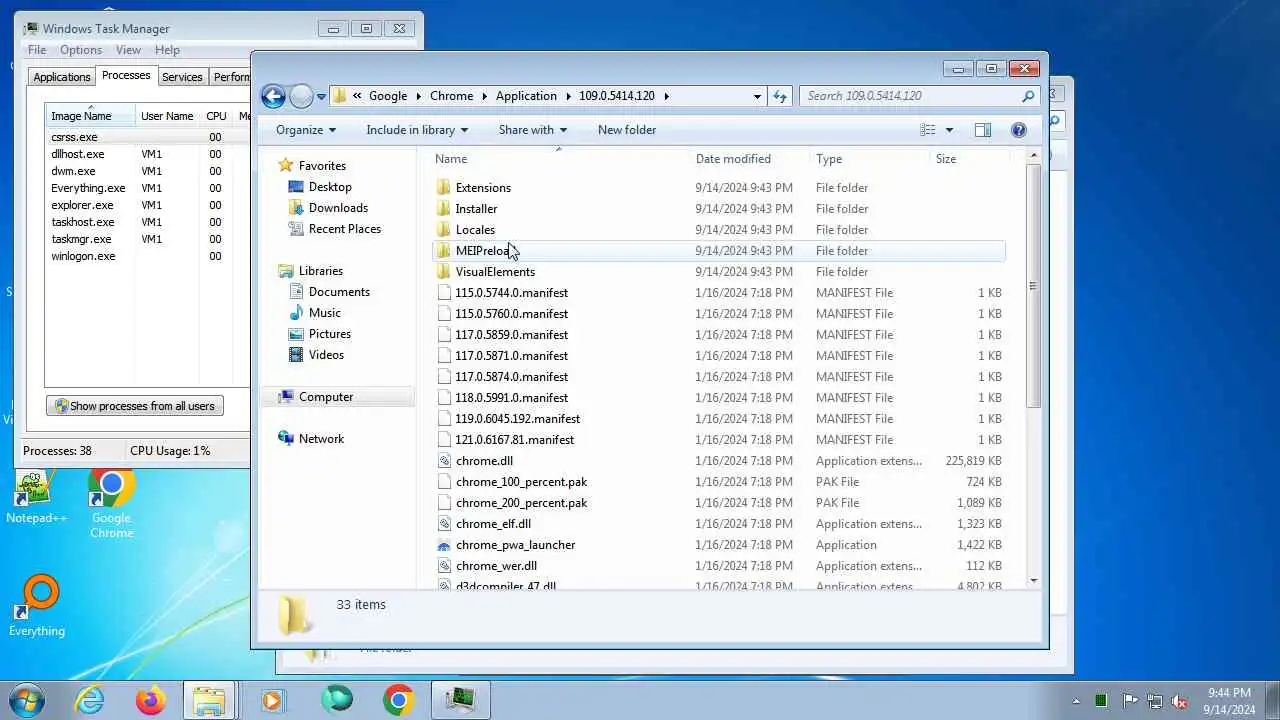1280x720 pixels.
Task: Click the New folder button
Action: pos(627,130)
